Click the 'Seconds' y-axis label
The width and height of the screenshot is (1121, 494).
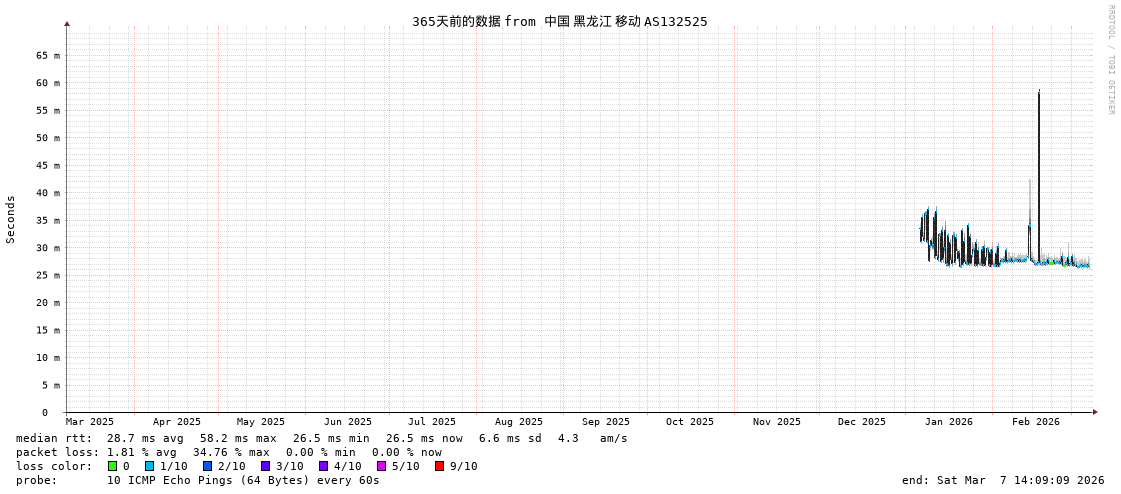click(x=11, y=219)
